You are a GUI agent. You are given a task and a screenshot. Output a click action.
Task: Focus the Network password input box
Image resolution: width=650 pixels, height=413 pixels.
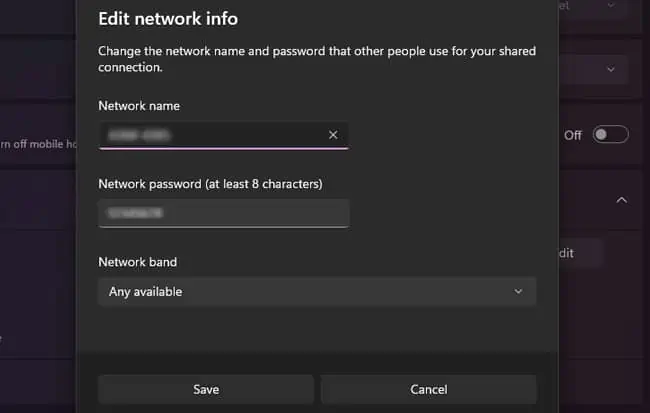pyautogui.click(x=223, y=213)
